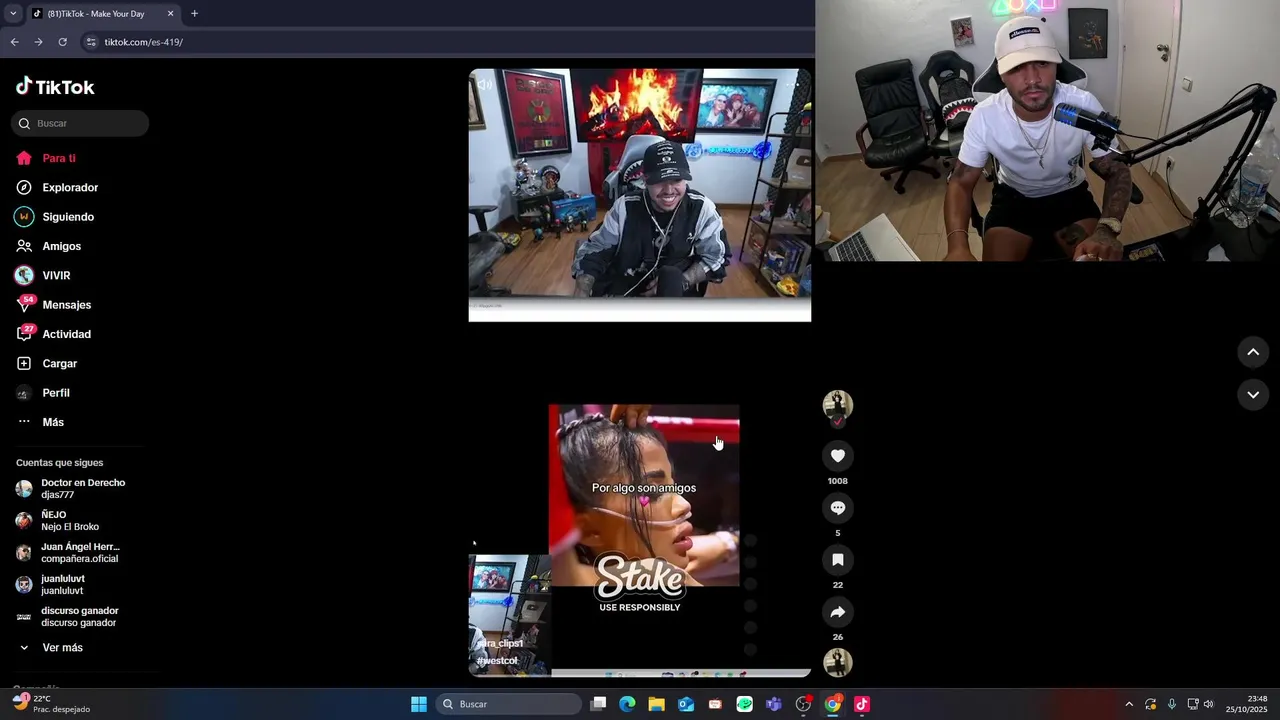Open juanluluvt account
The image size is (1280, 720).
51,585
